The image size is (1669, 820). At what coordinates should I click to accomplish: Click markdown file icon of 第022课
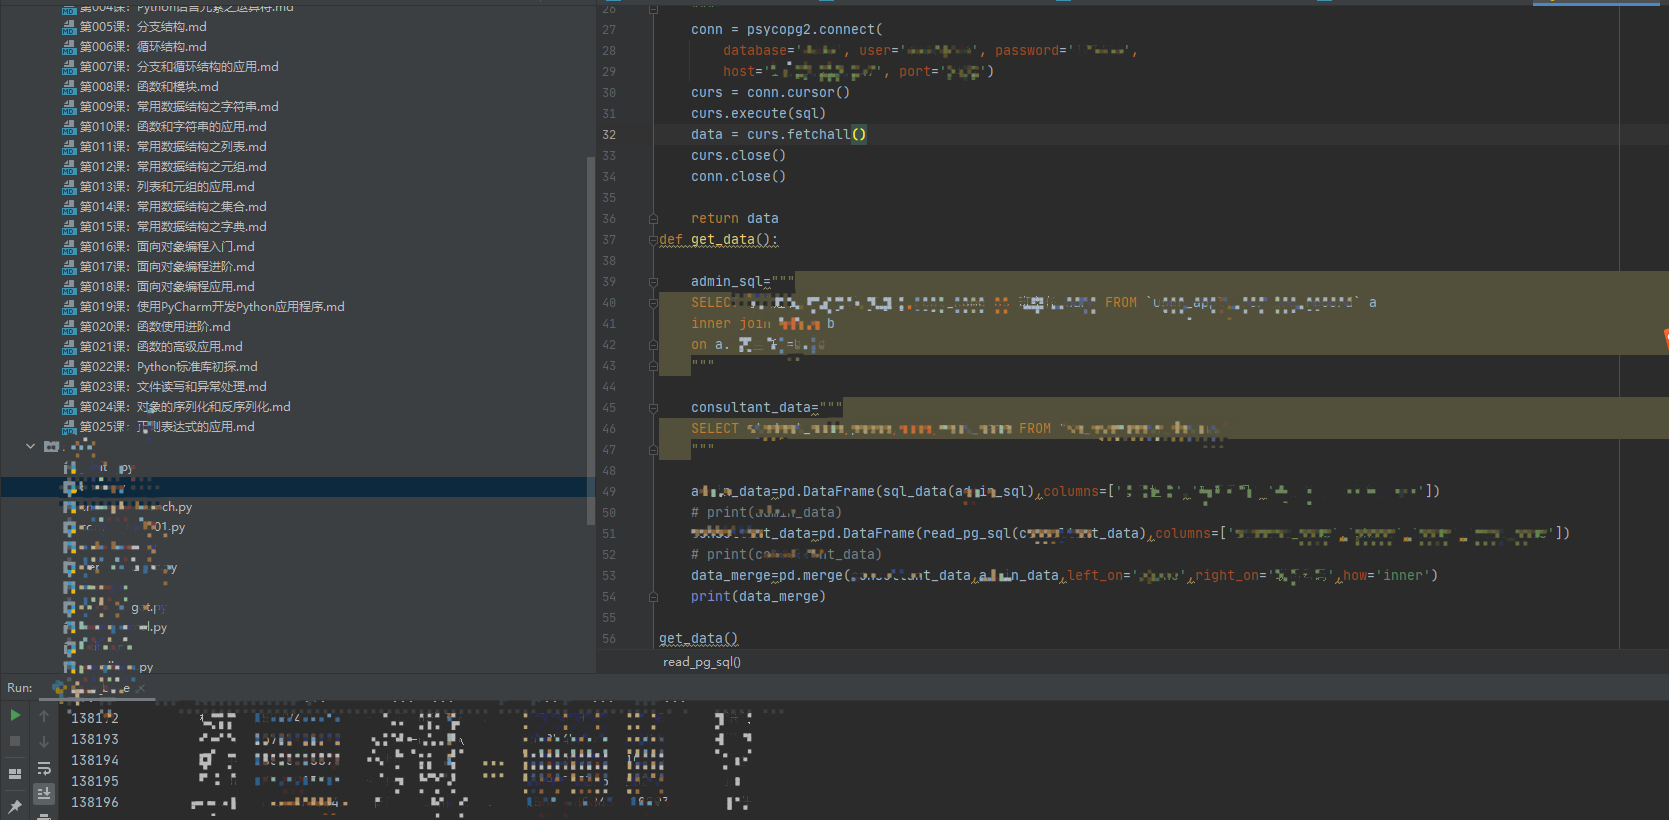coord(69,367)
